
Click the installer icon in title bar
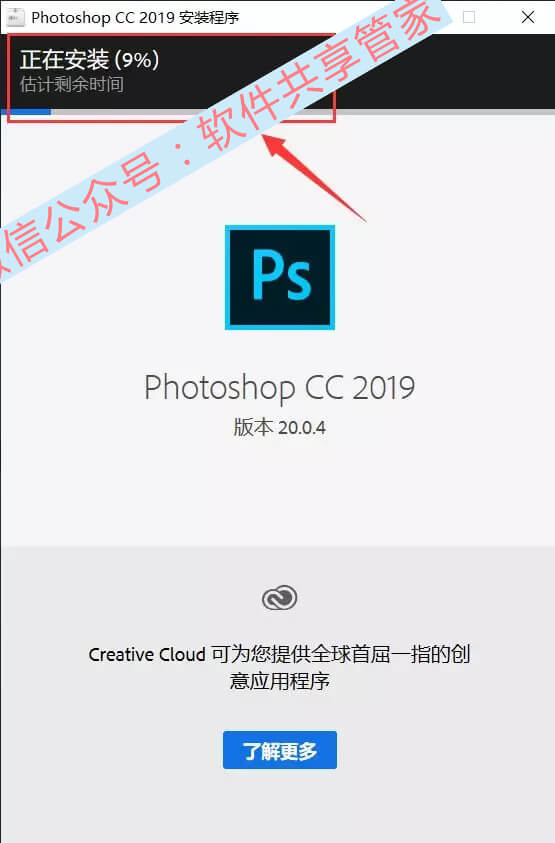(x=15, y=17)
